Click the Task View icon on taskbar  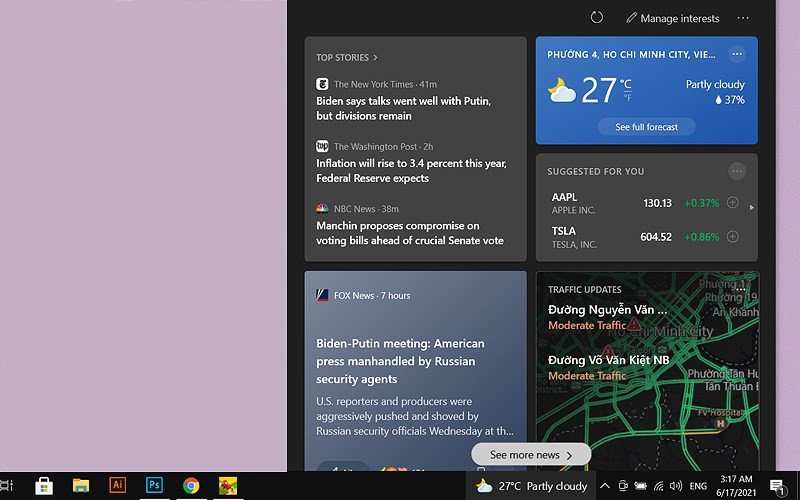(x=6, y=485)
